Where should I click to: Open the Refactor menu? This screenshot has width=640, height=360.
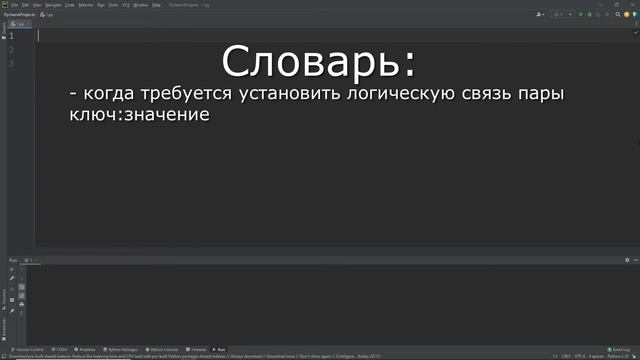point(86,5)
